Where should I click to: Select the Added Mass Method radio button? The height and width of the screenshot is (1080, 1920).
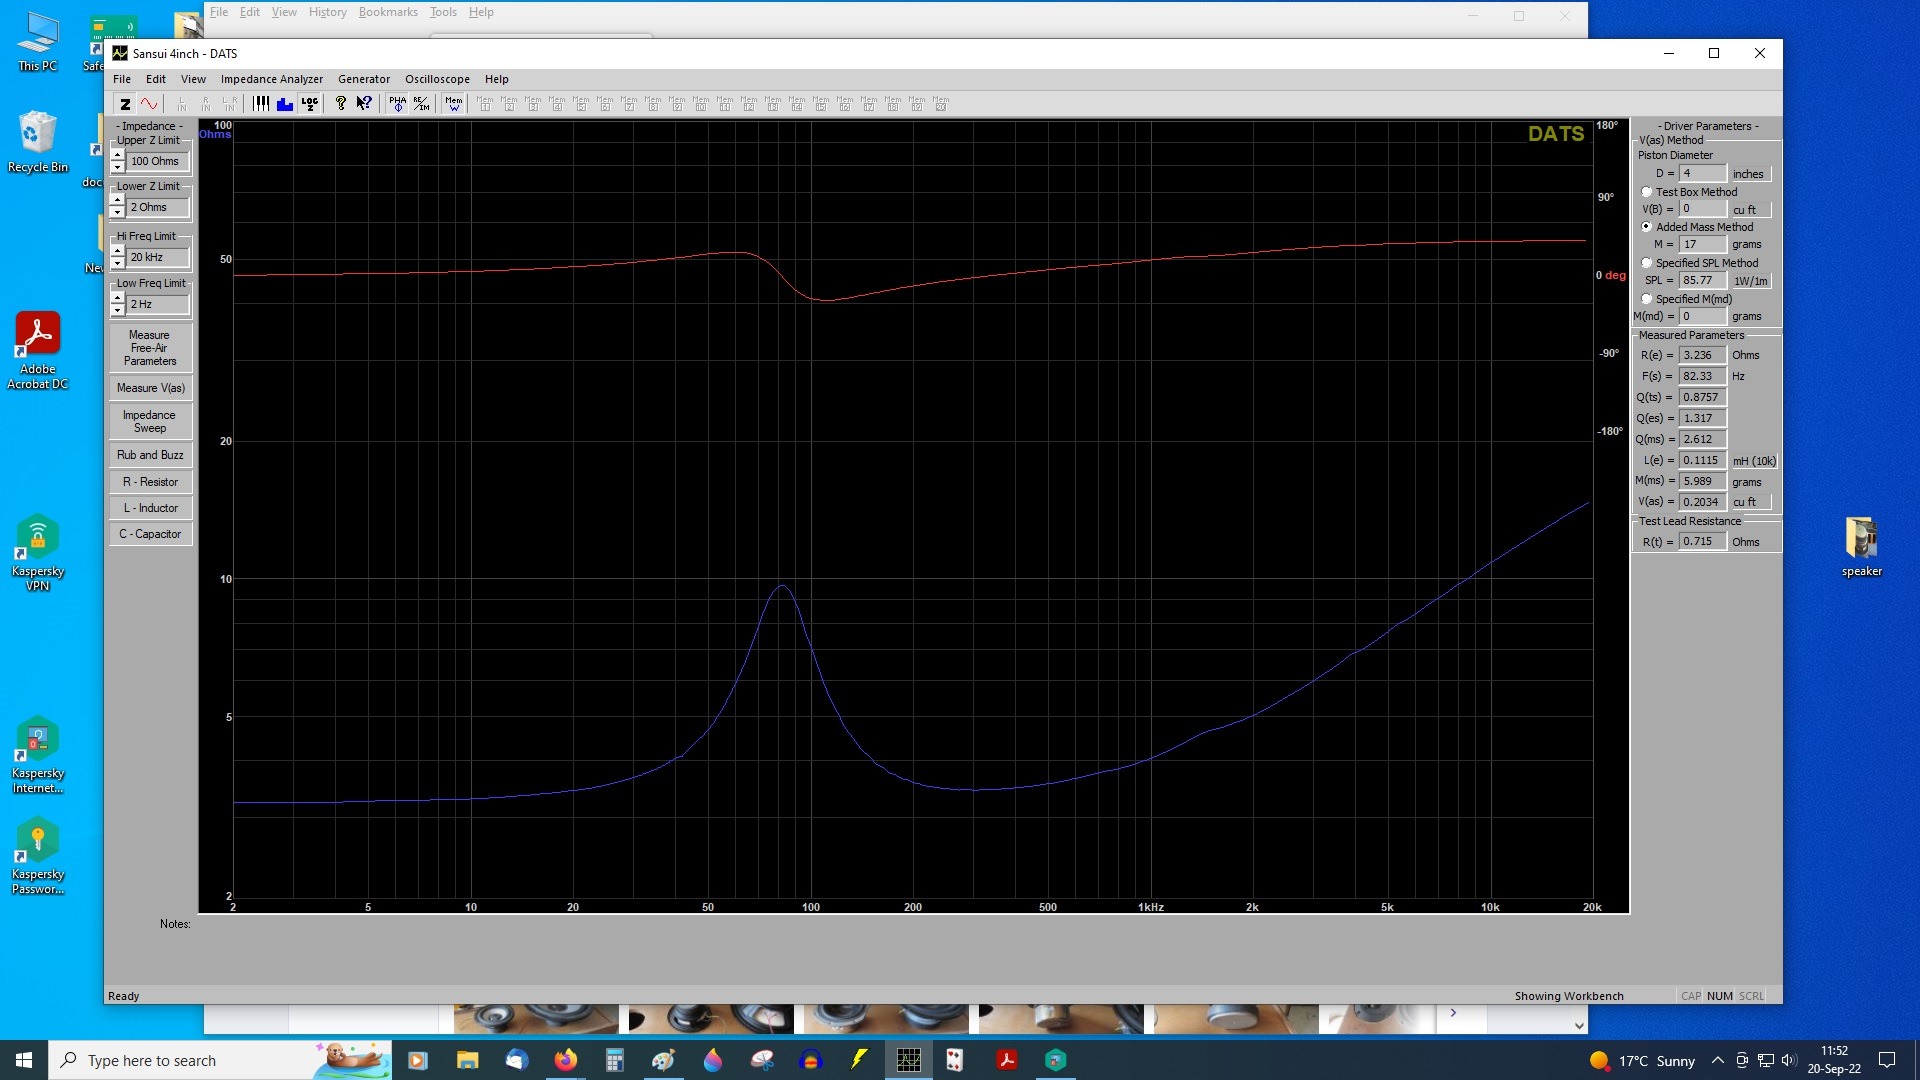click(x=1646, y=227)
